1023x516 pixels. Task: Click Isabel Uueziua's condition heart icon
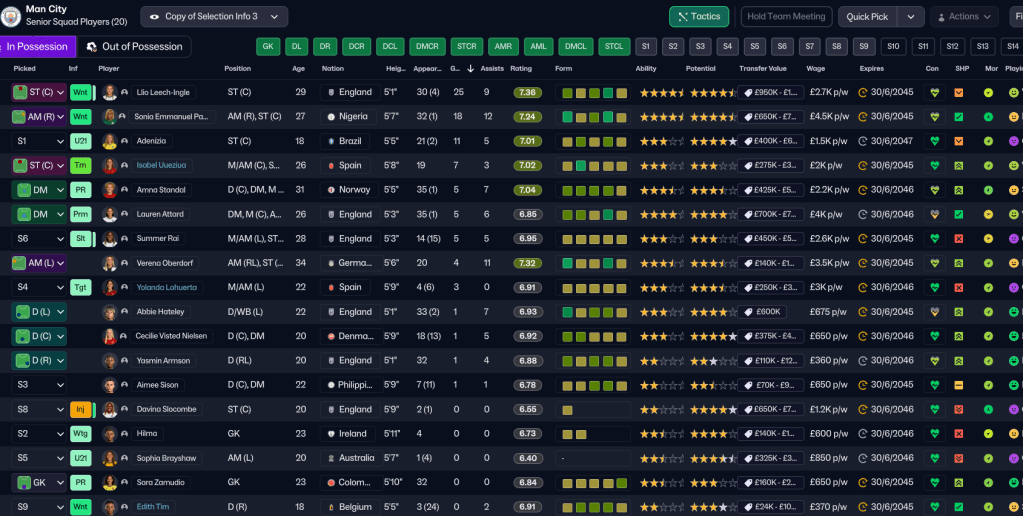point(934,165)
